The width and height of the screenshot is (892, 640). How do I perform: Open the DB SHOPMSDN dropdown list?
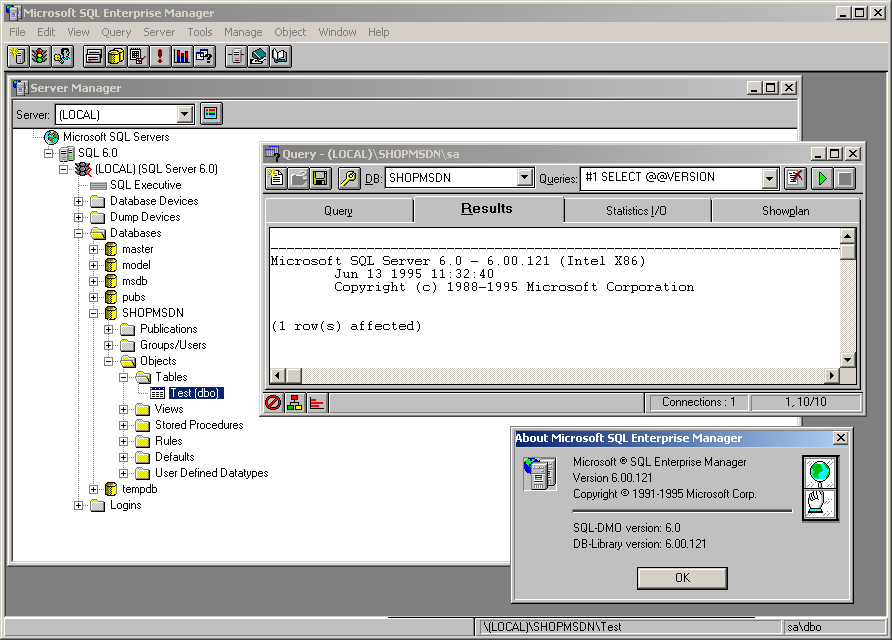pyautogui.click(x=525, y=178)
